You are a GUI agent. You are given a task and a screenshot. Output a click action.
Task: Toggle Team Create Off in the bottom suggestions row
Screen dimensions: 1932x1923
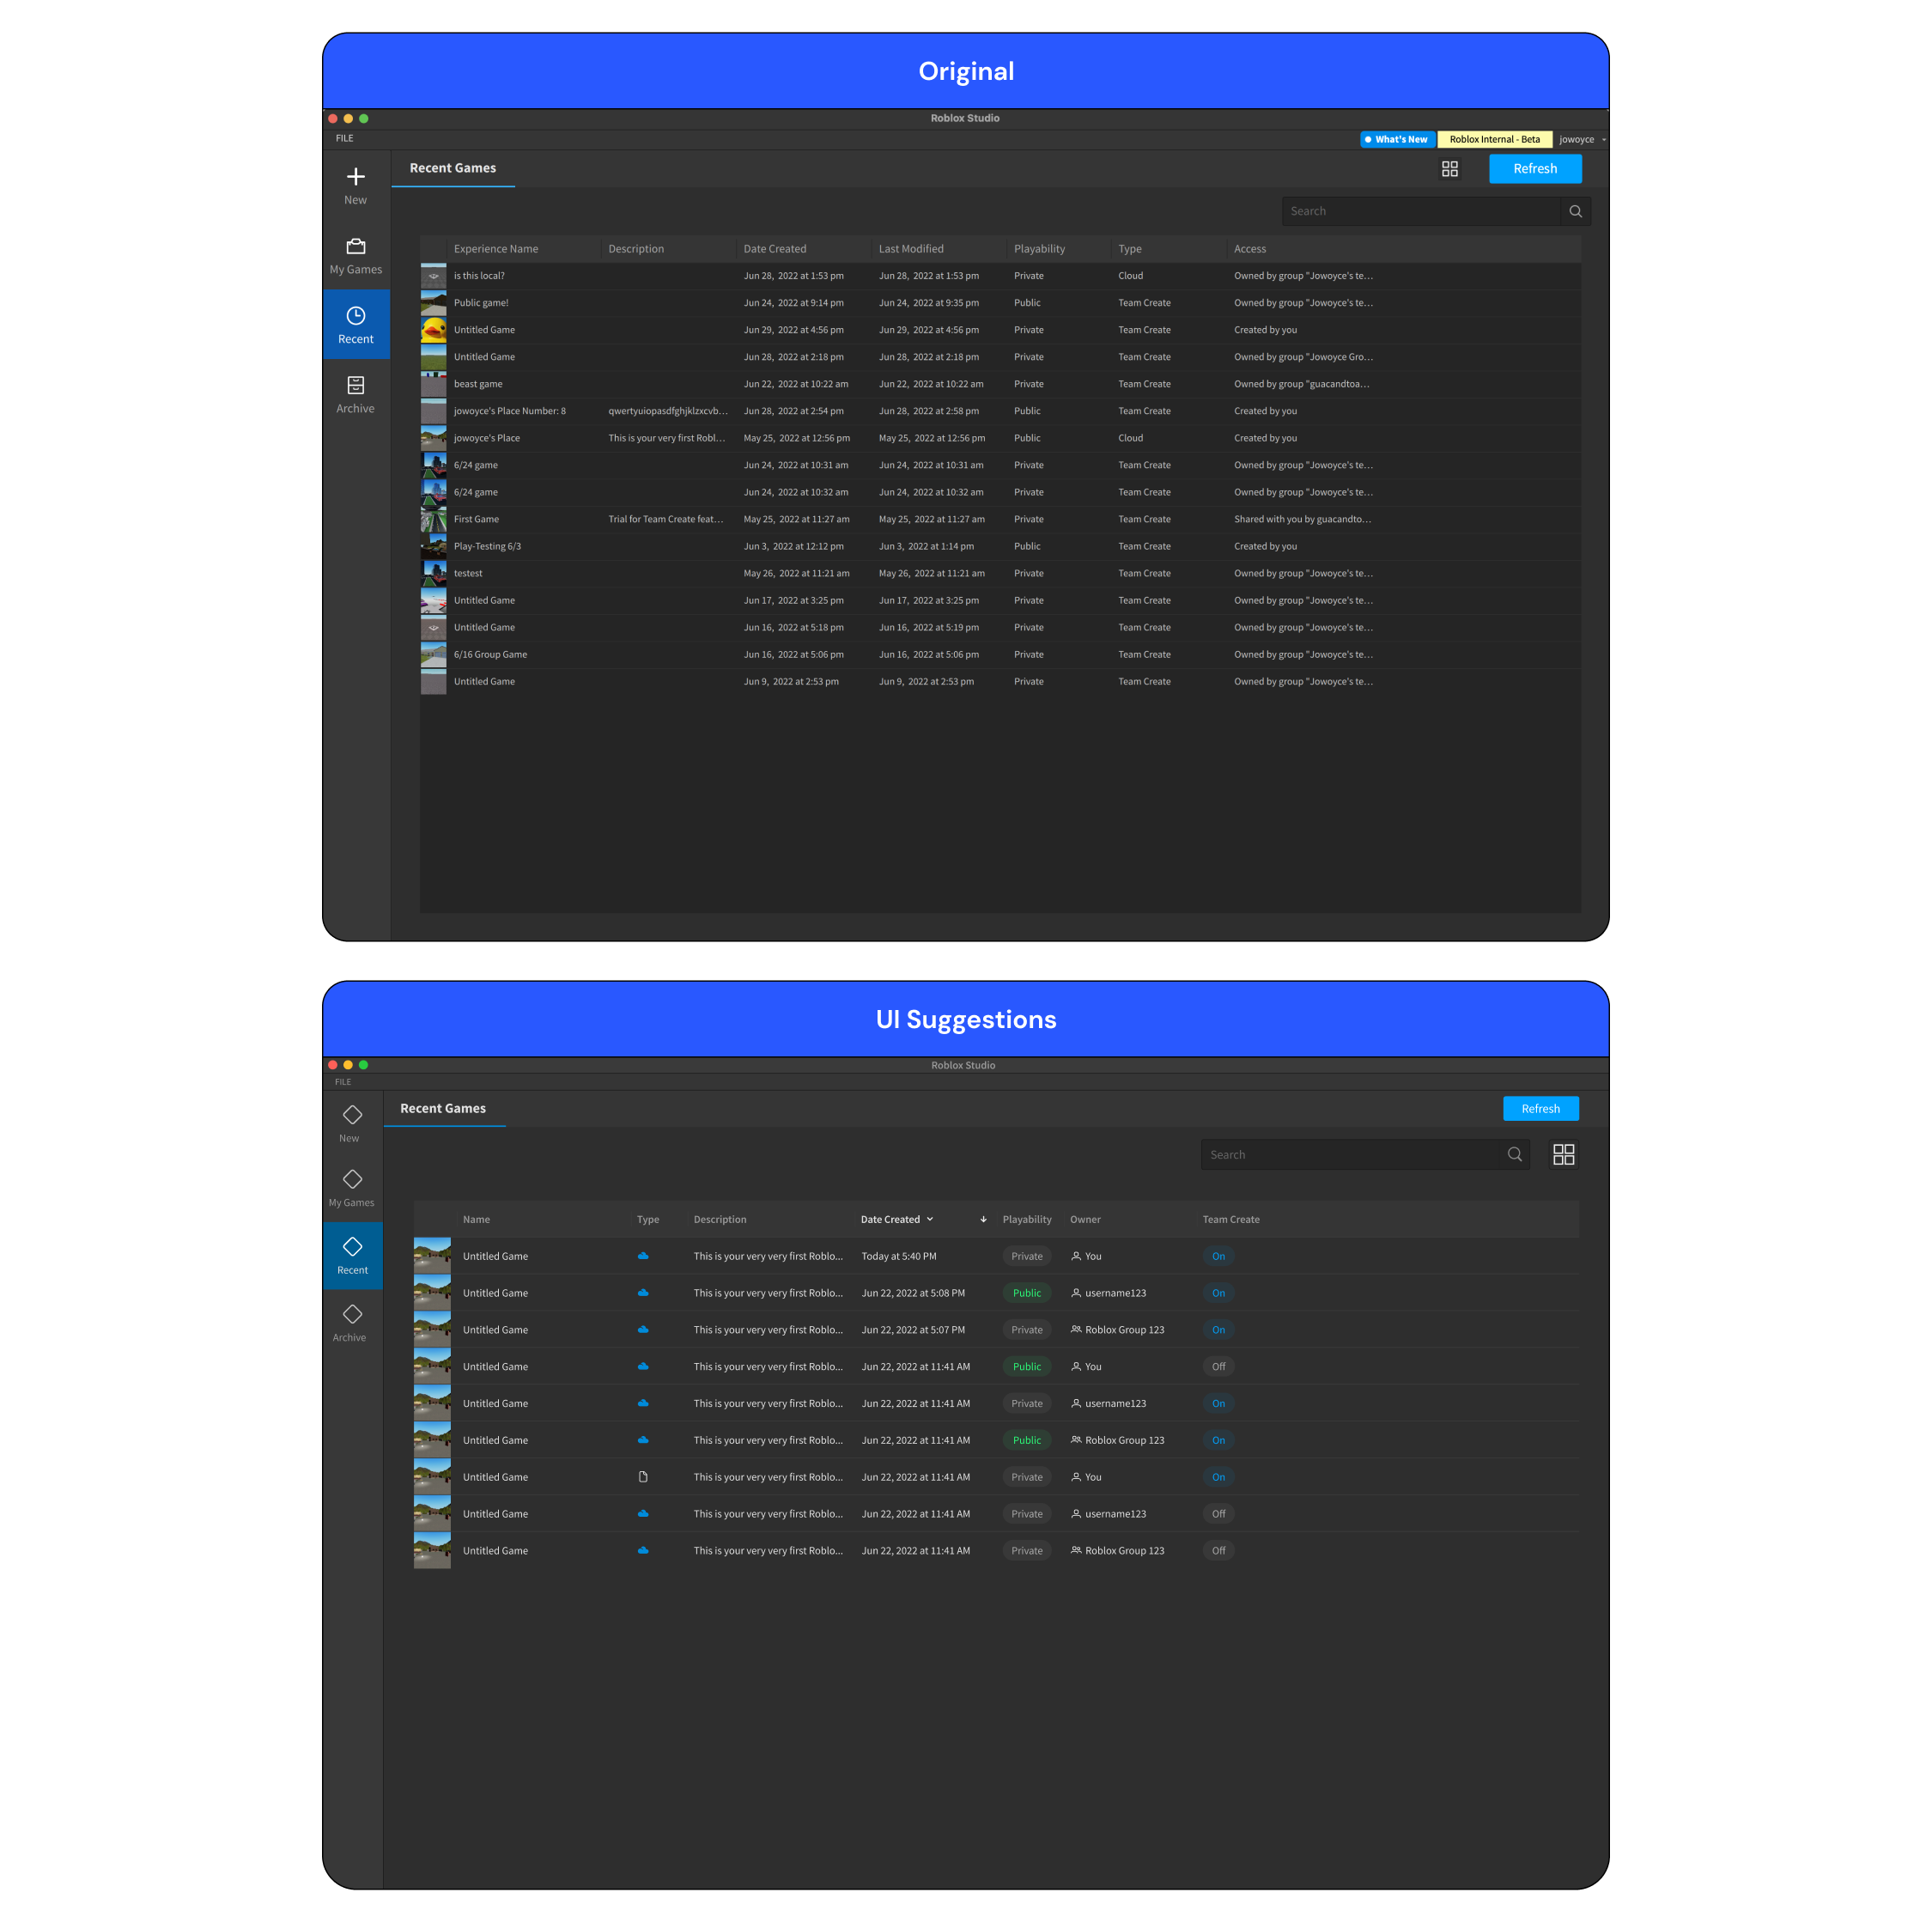(x=1218, y=1550)
